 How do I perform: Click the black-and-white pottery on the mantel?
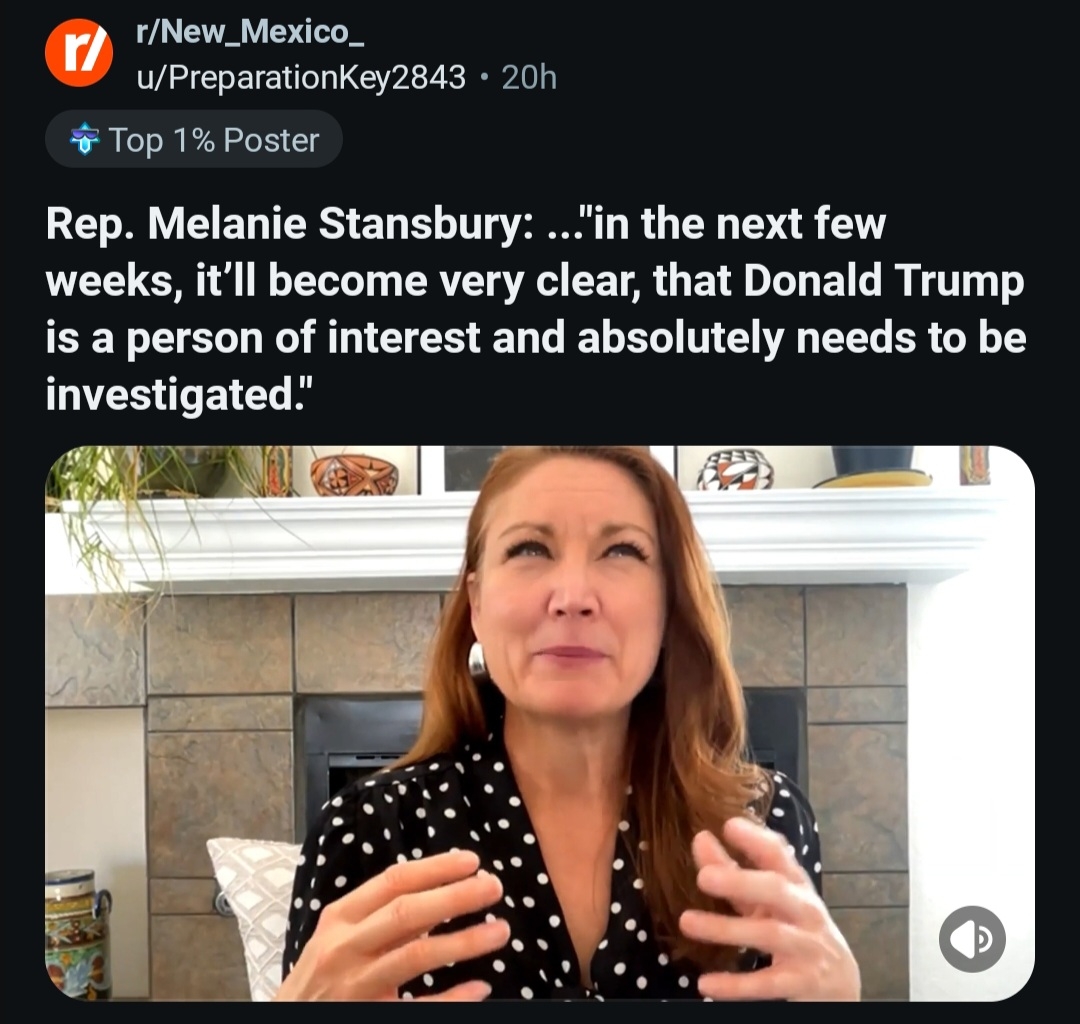tap(734, 469)
